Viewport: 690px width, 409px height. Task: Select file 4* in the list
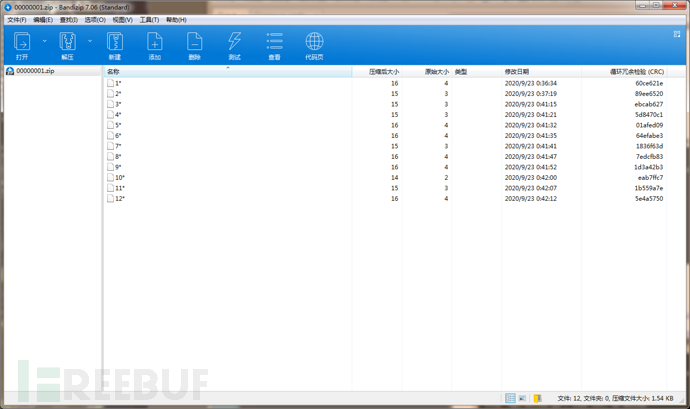click(118, 114)
